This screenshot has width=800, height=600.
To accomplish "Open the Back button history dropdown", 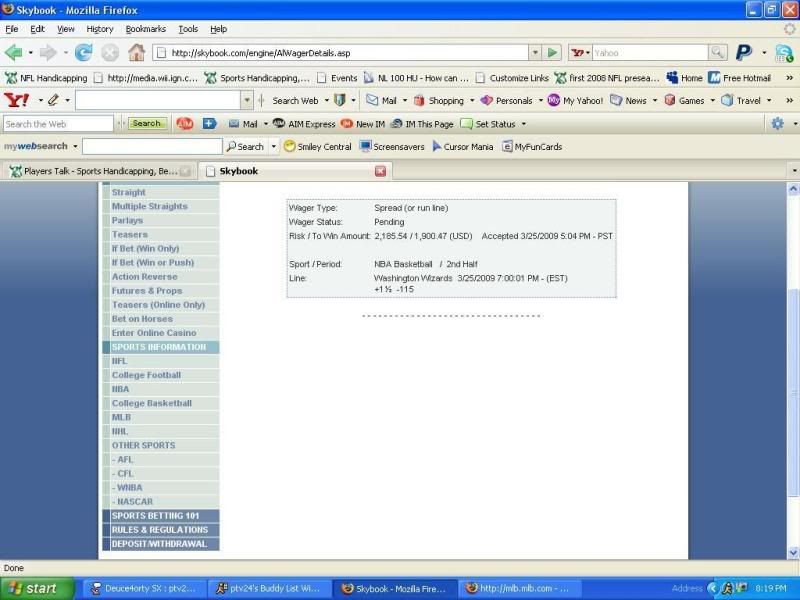I will pyautogui.click(x=31, y=53).
